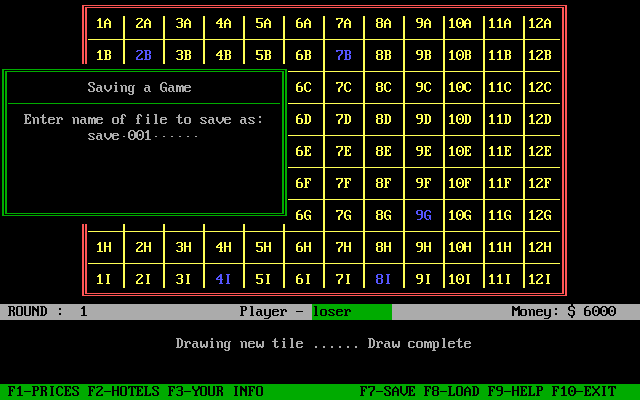Click the 'Money: $ 6000' status
The width and height of the screenshot is (640, 400).
564,312
